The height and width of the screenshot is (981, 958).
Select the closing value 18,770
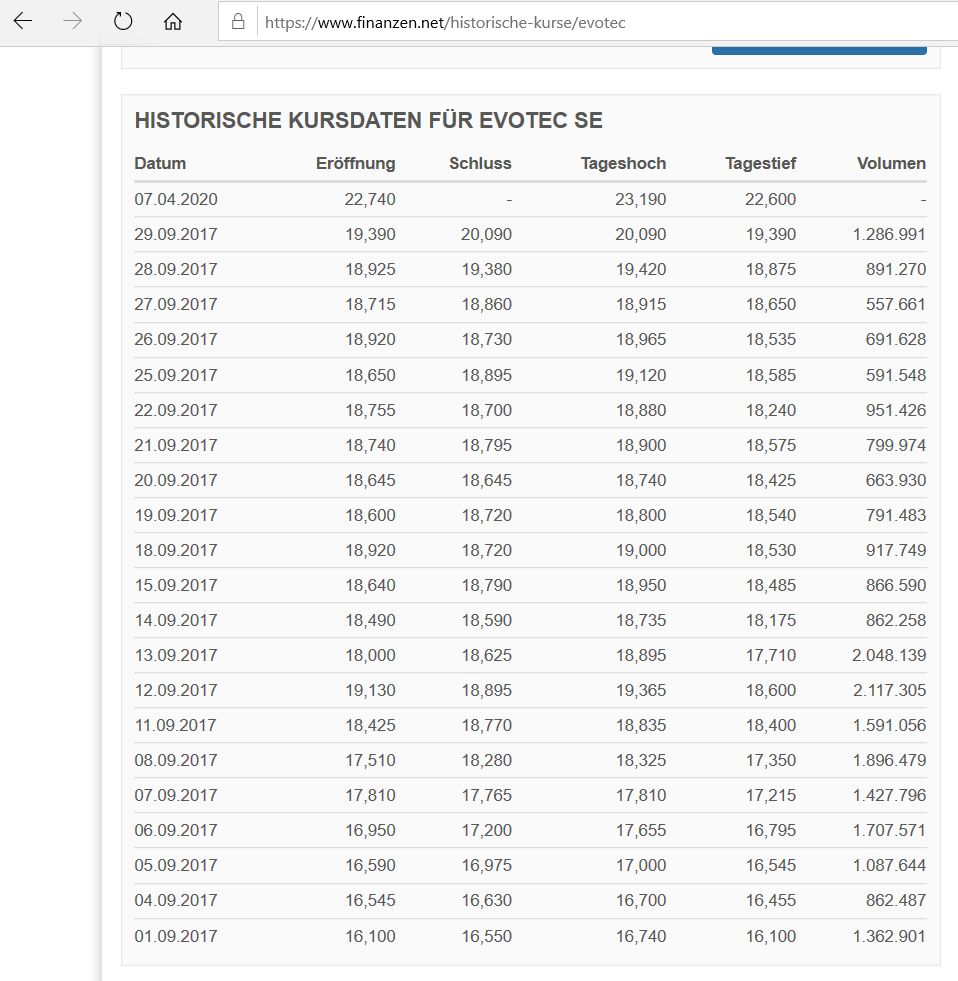486,725
